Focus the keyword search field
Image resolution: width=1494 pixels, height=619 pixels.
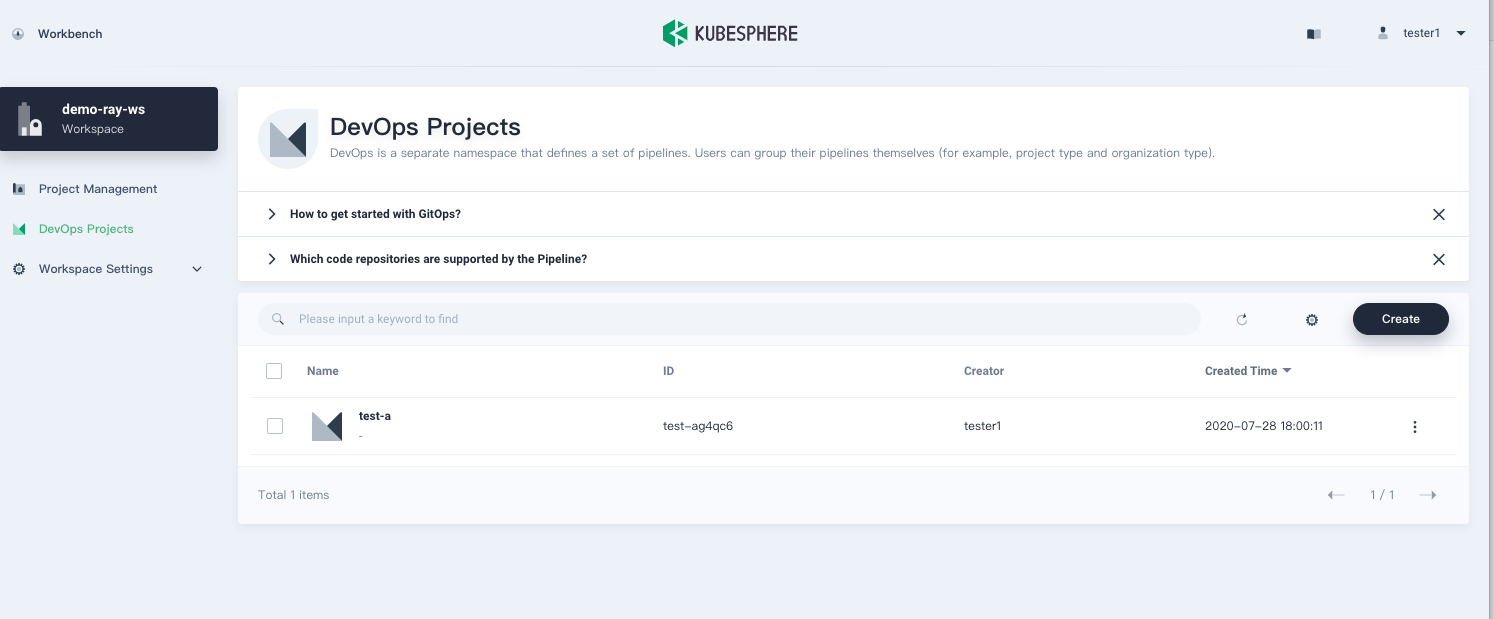click(729, 319)
